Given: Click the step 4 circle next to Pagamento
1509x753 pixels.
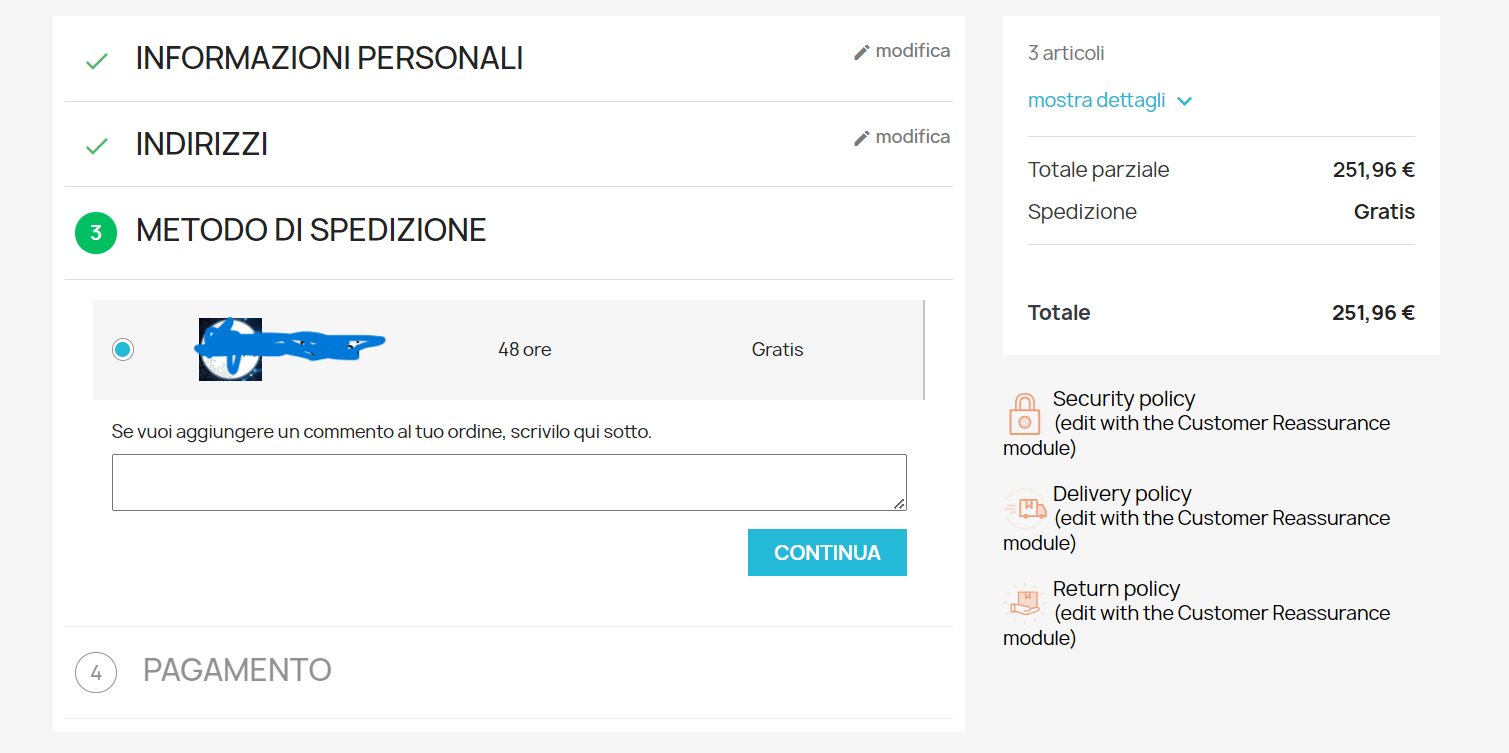Looking at the screenshot, I should pyautogui.click(x=96, y=672).
